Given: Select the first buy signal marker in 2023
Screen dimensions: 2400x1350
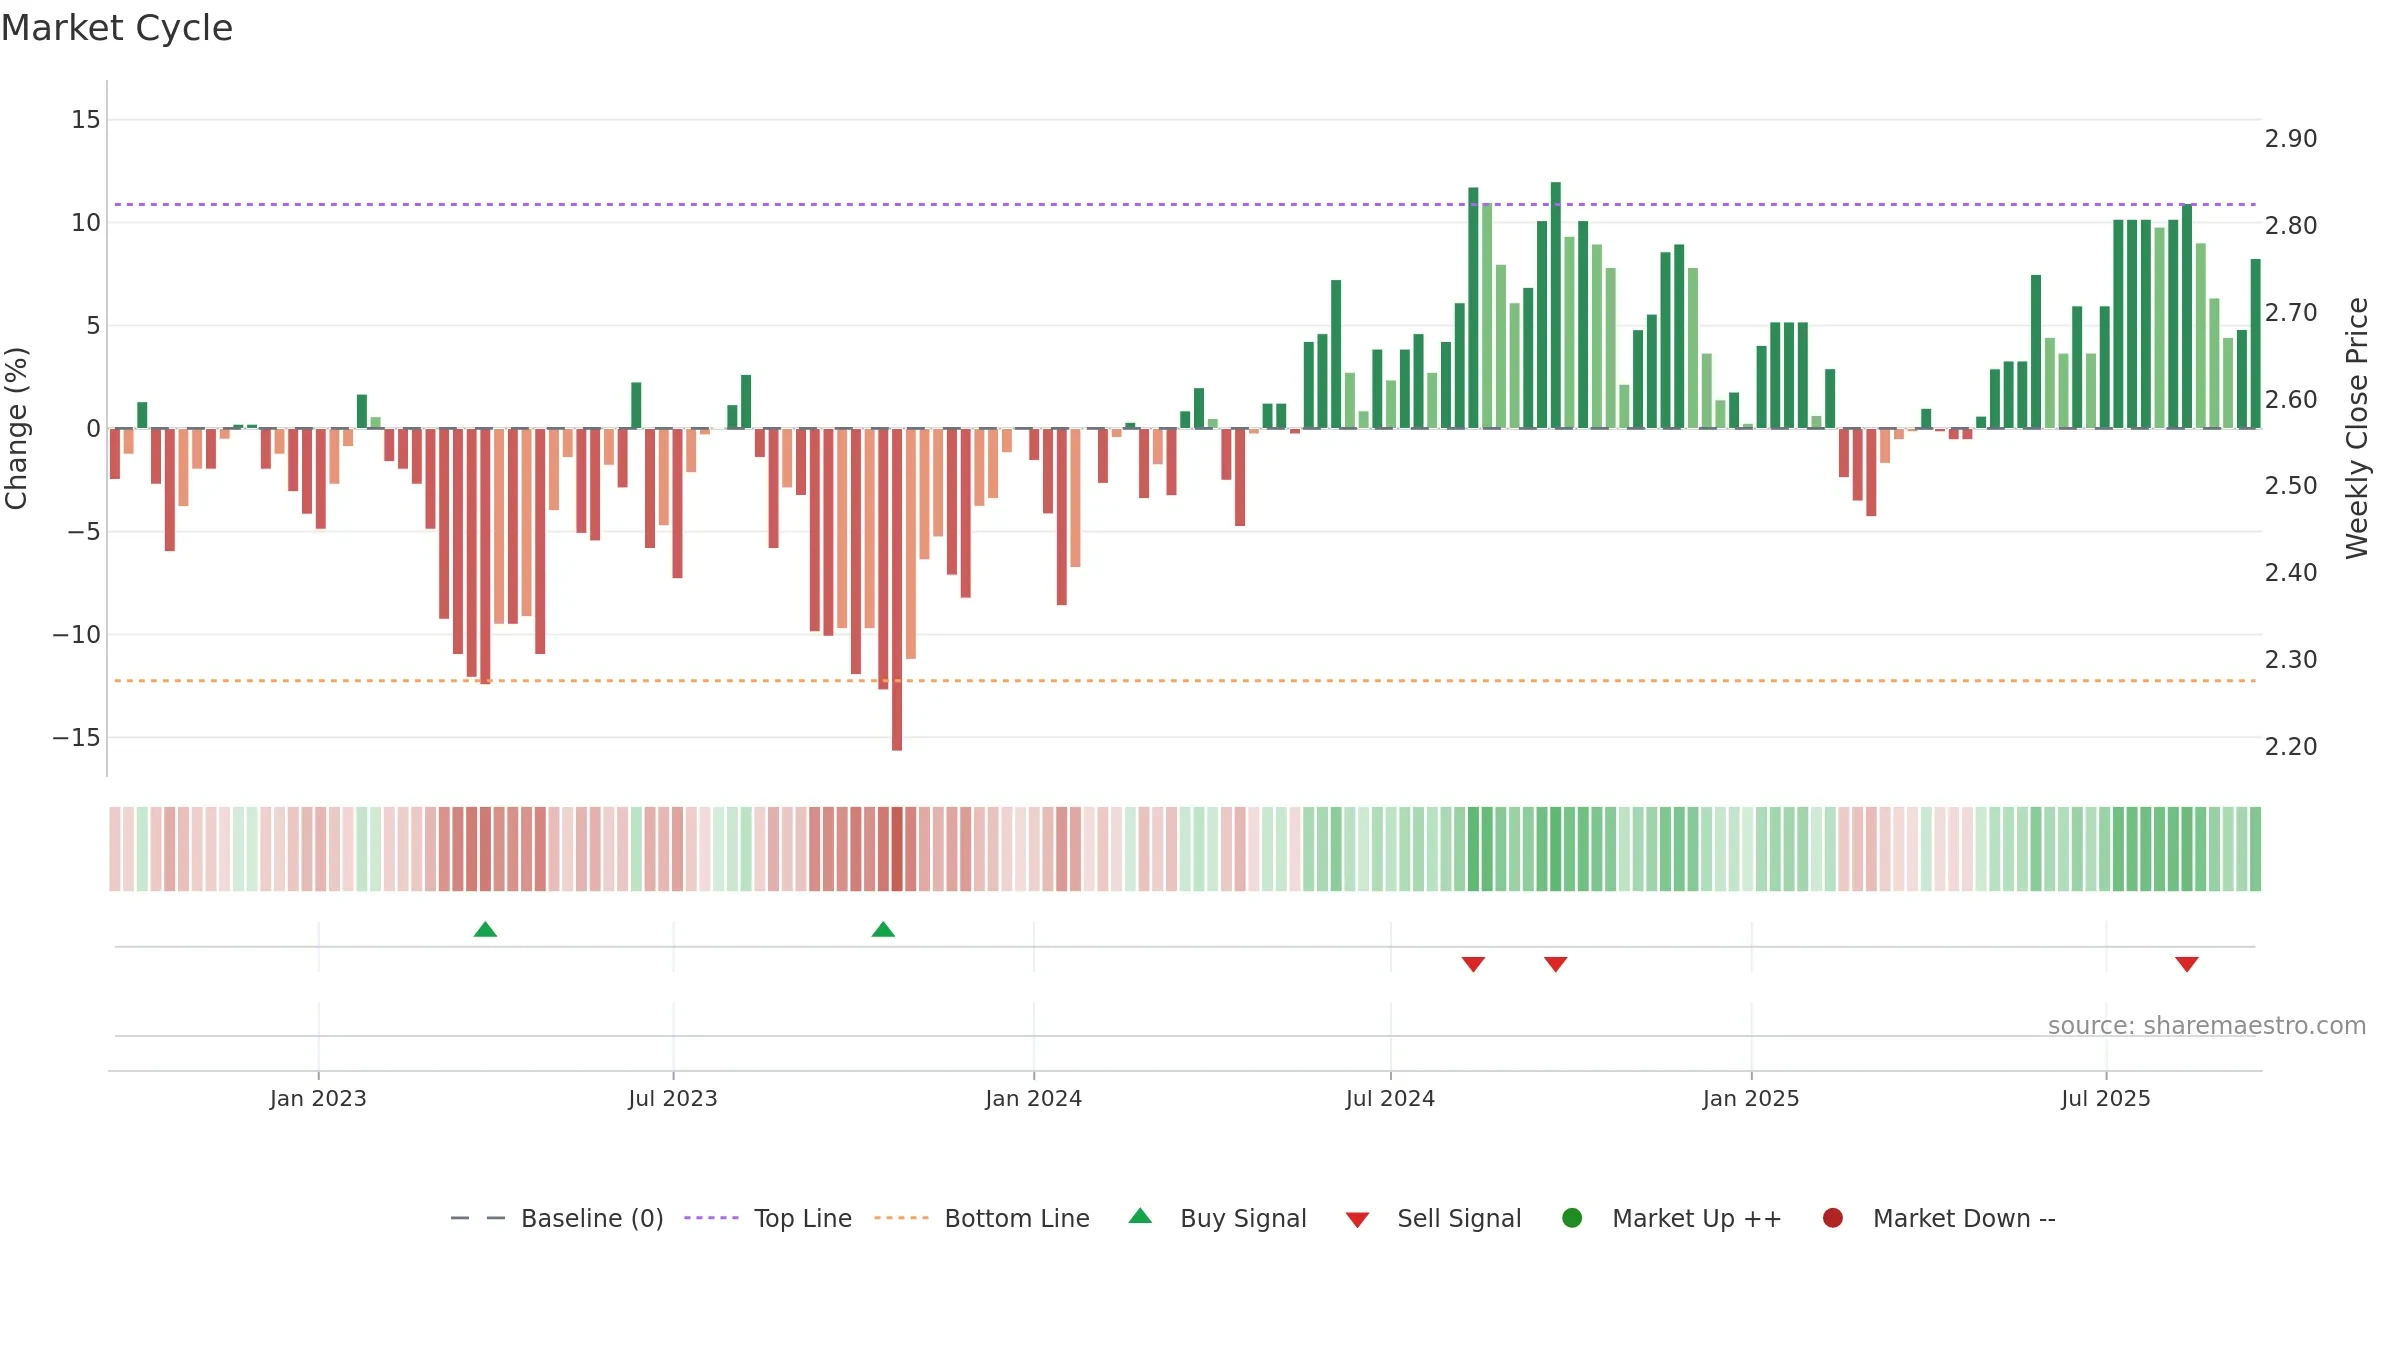Looking at the screenshot, I should [485, 929].
